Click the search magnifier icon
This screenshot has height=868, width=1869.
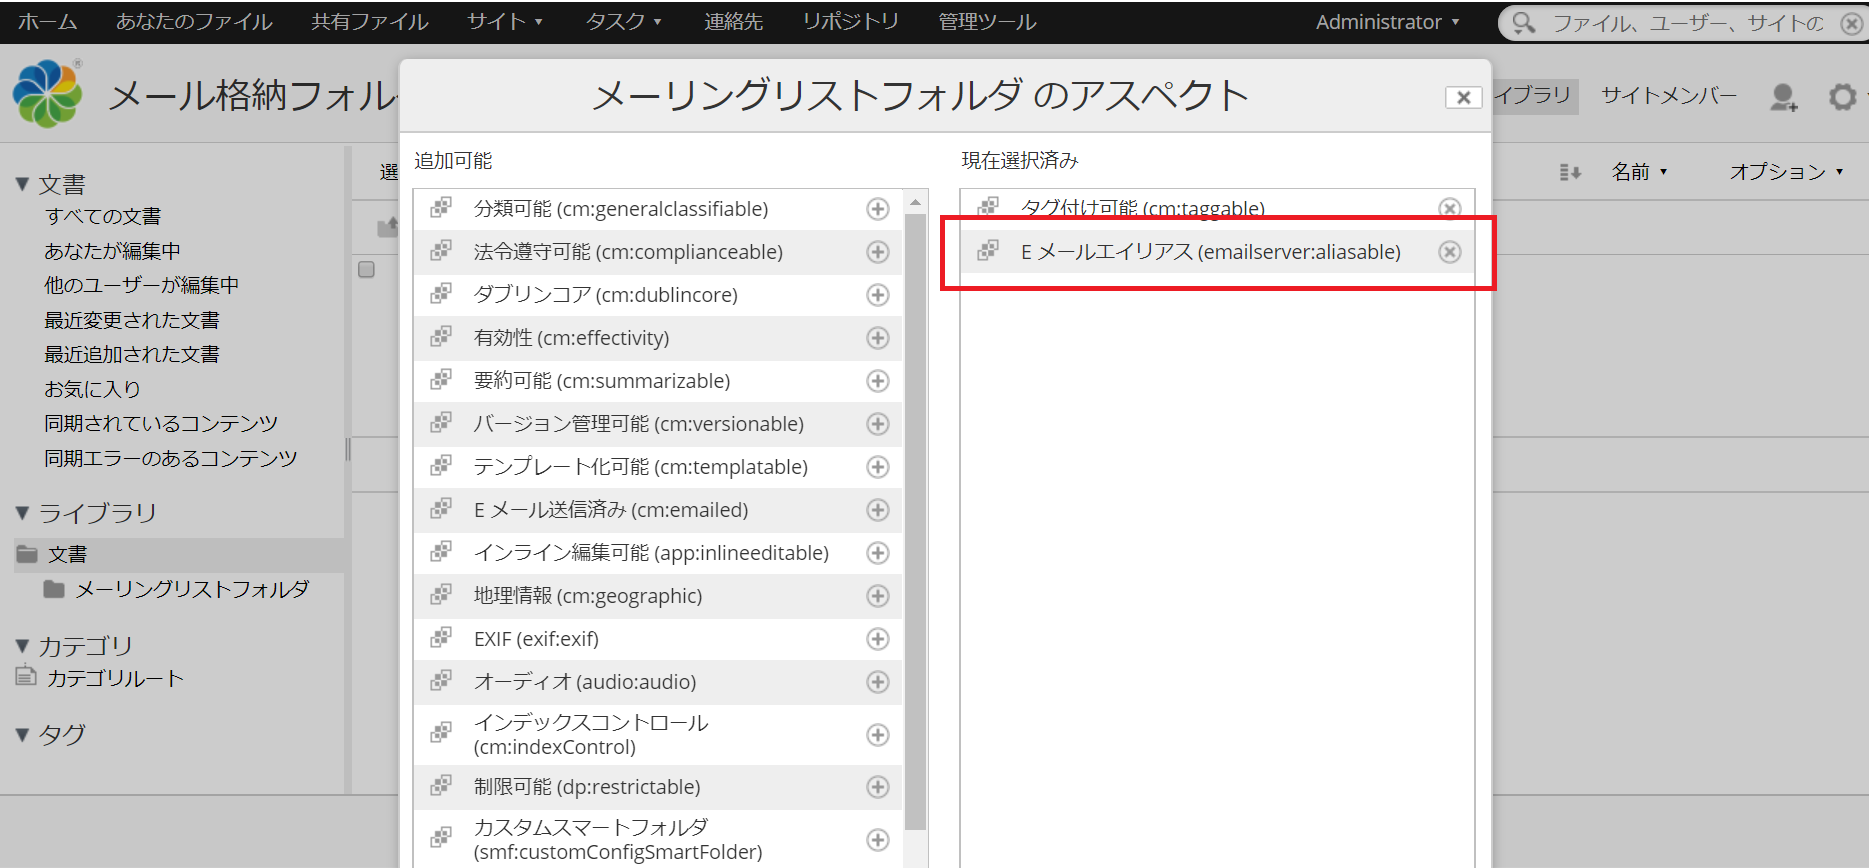(x=1523, y=22)
